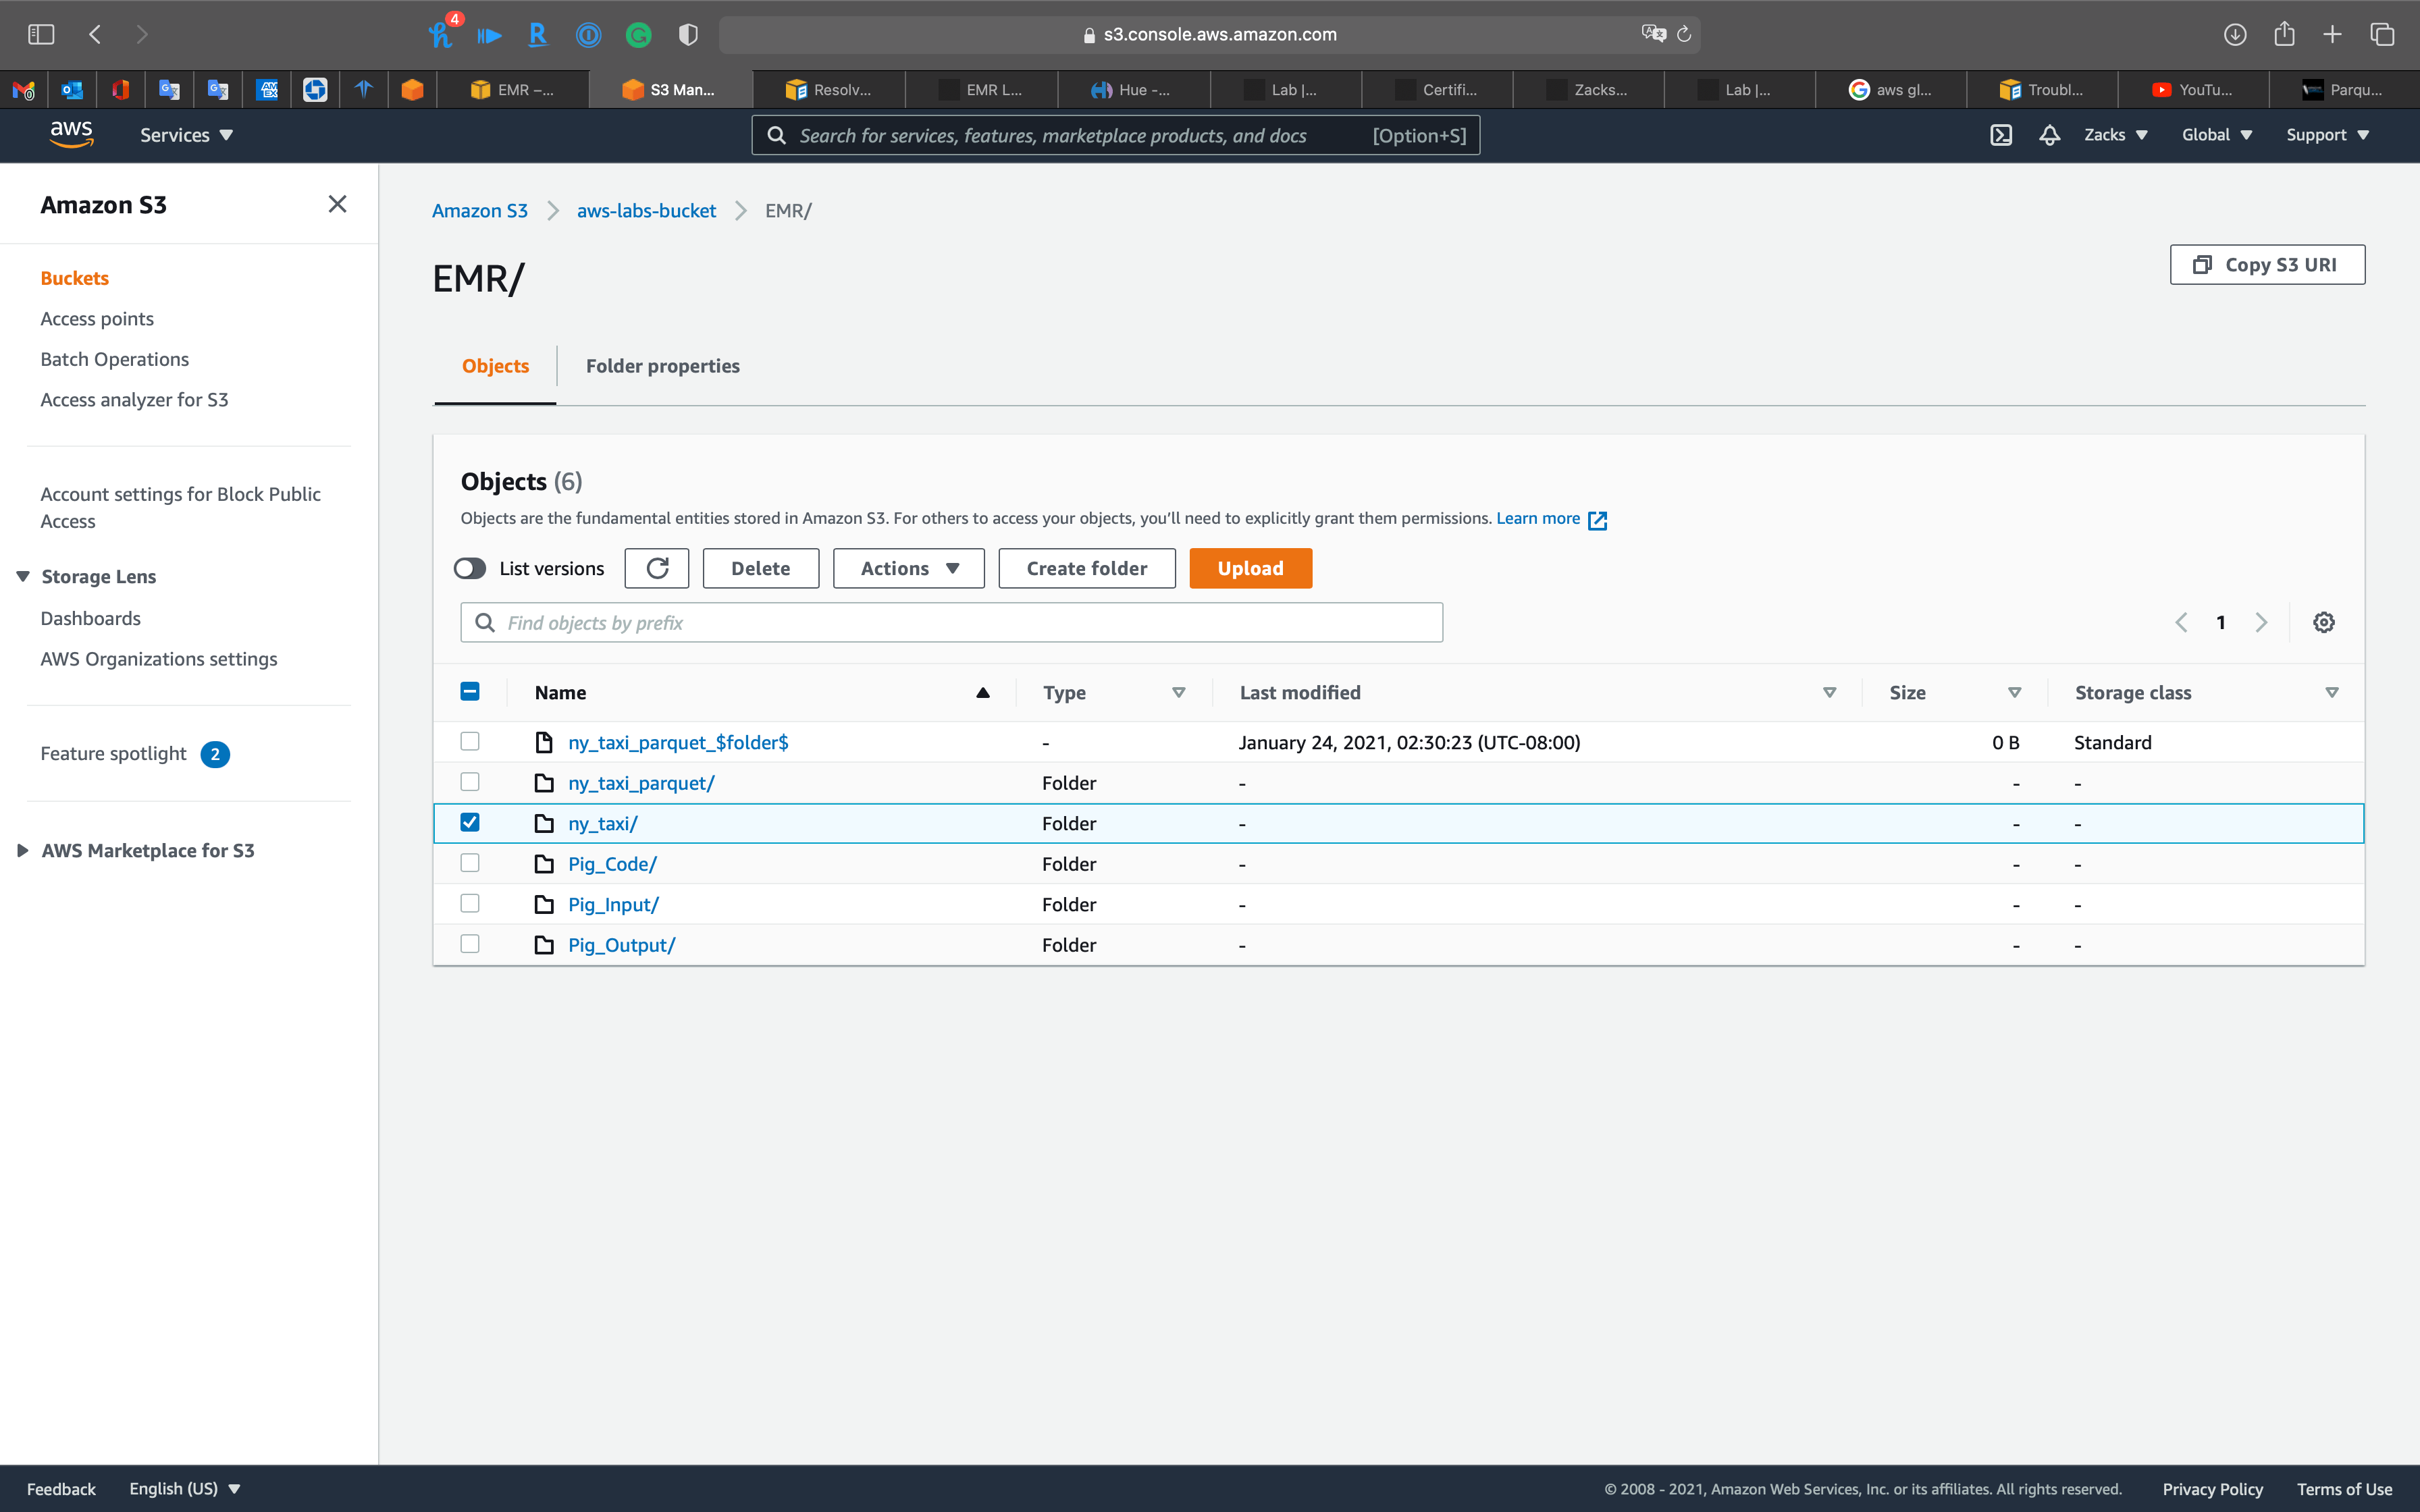Go to previous page of objects

coord(2181,622)
